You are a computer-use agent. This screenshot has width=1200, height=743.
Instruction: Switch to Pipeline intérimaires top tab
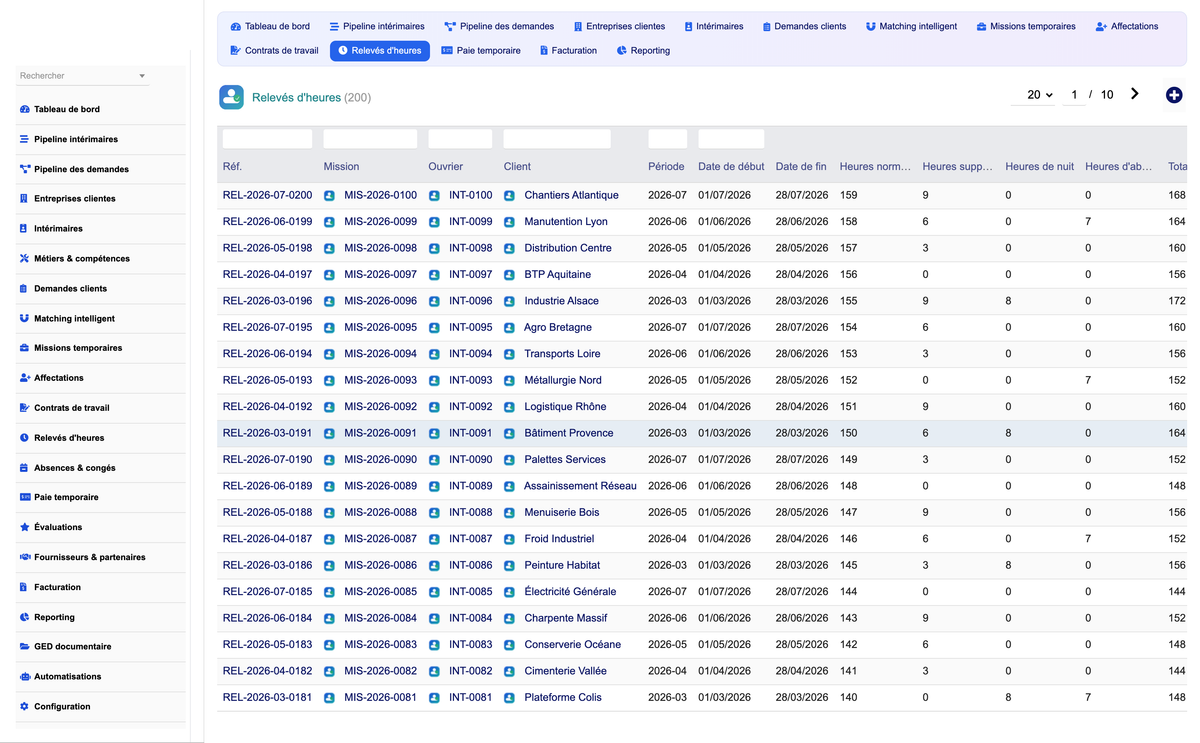(377, 26)
